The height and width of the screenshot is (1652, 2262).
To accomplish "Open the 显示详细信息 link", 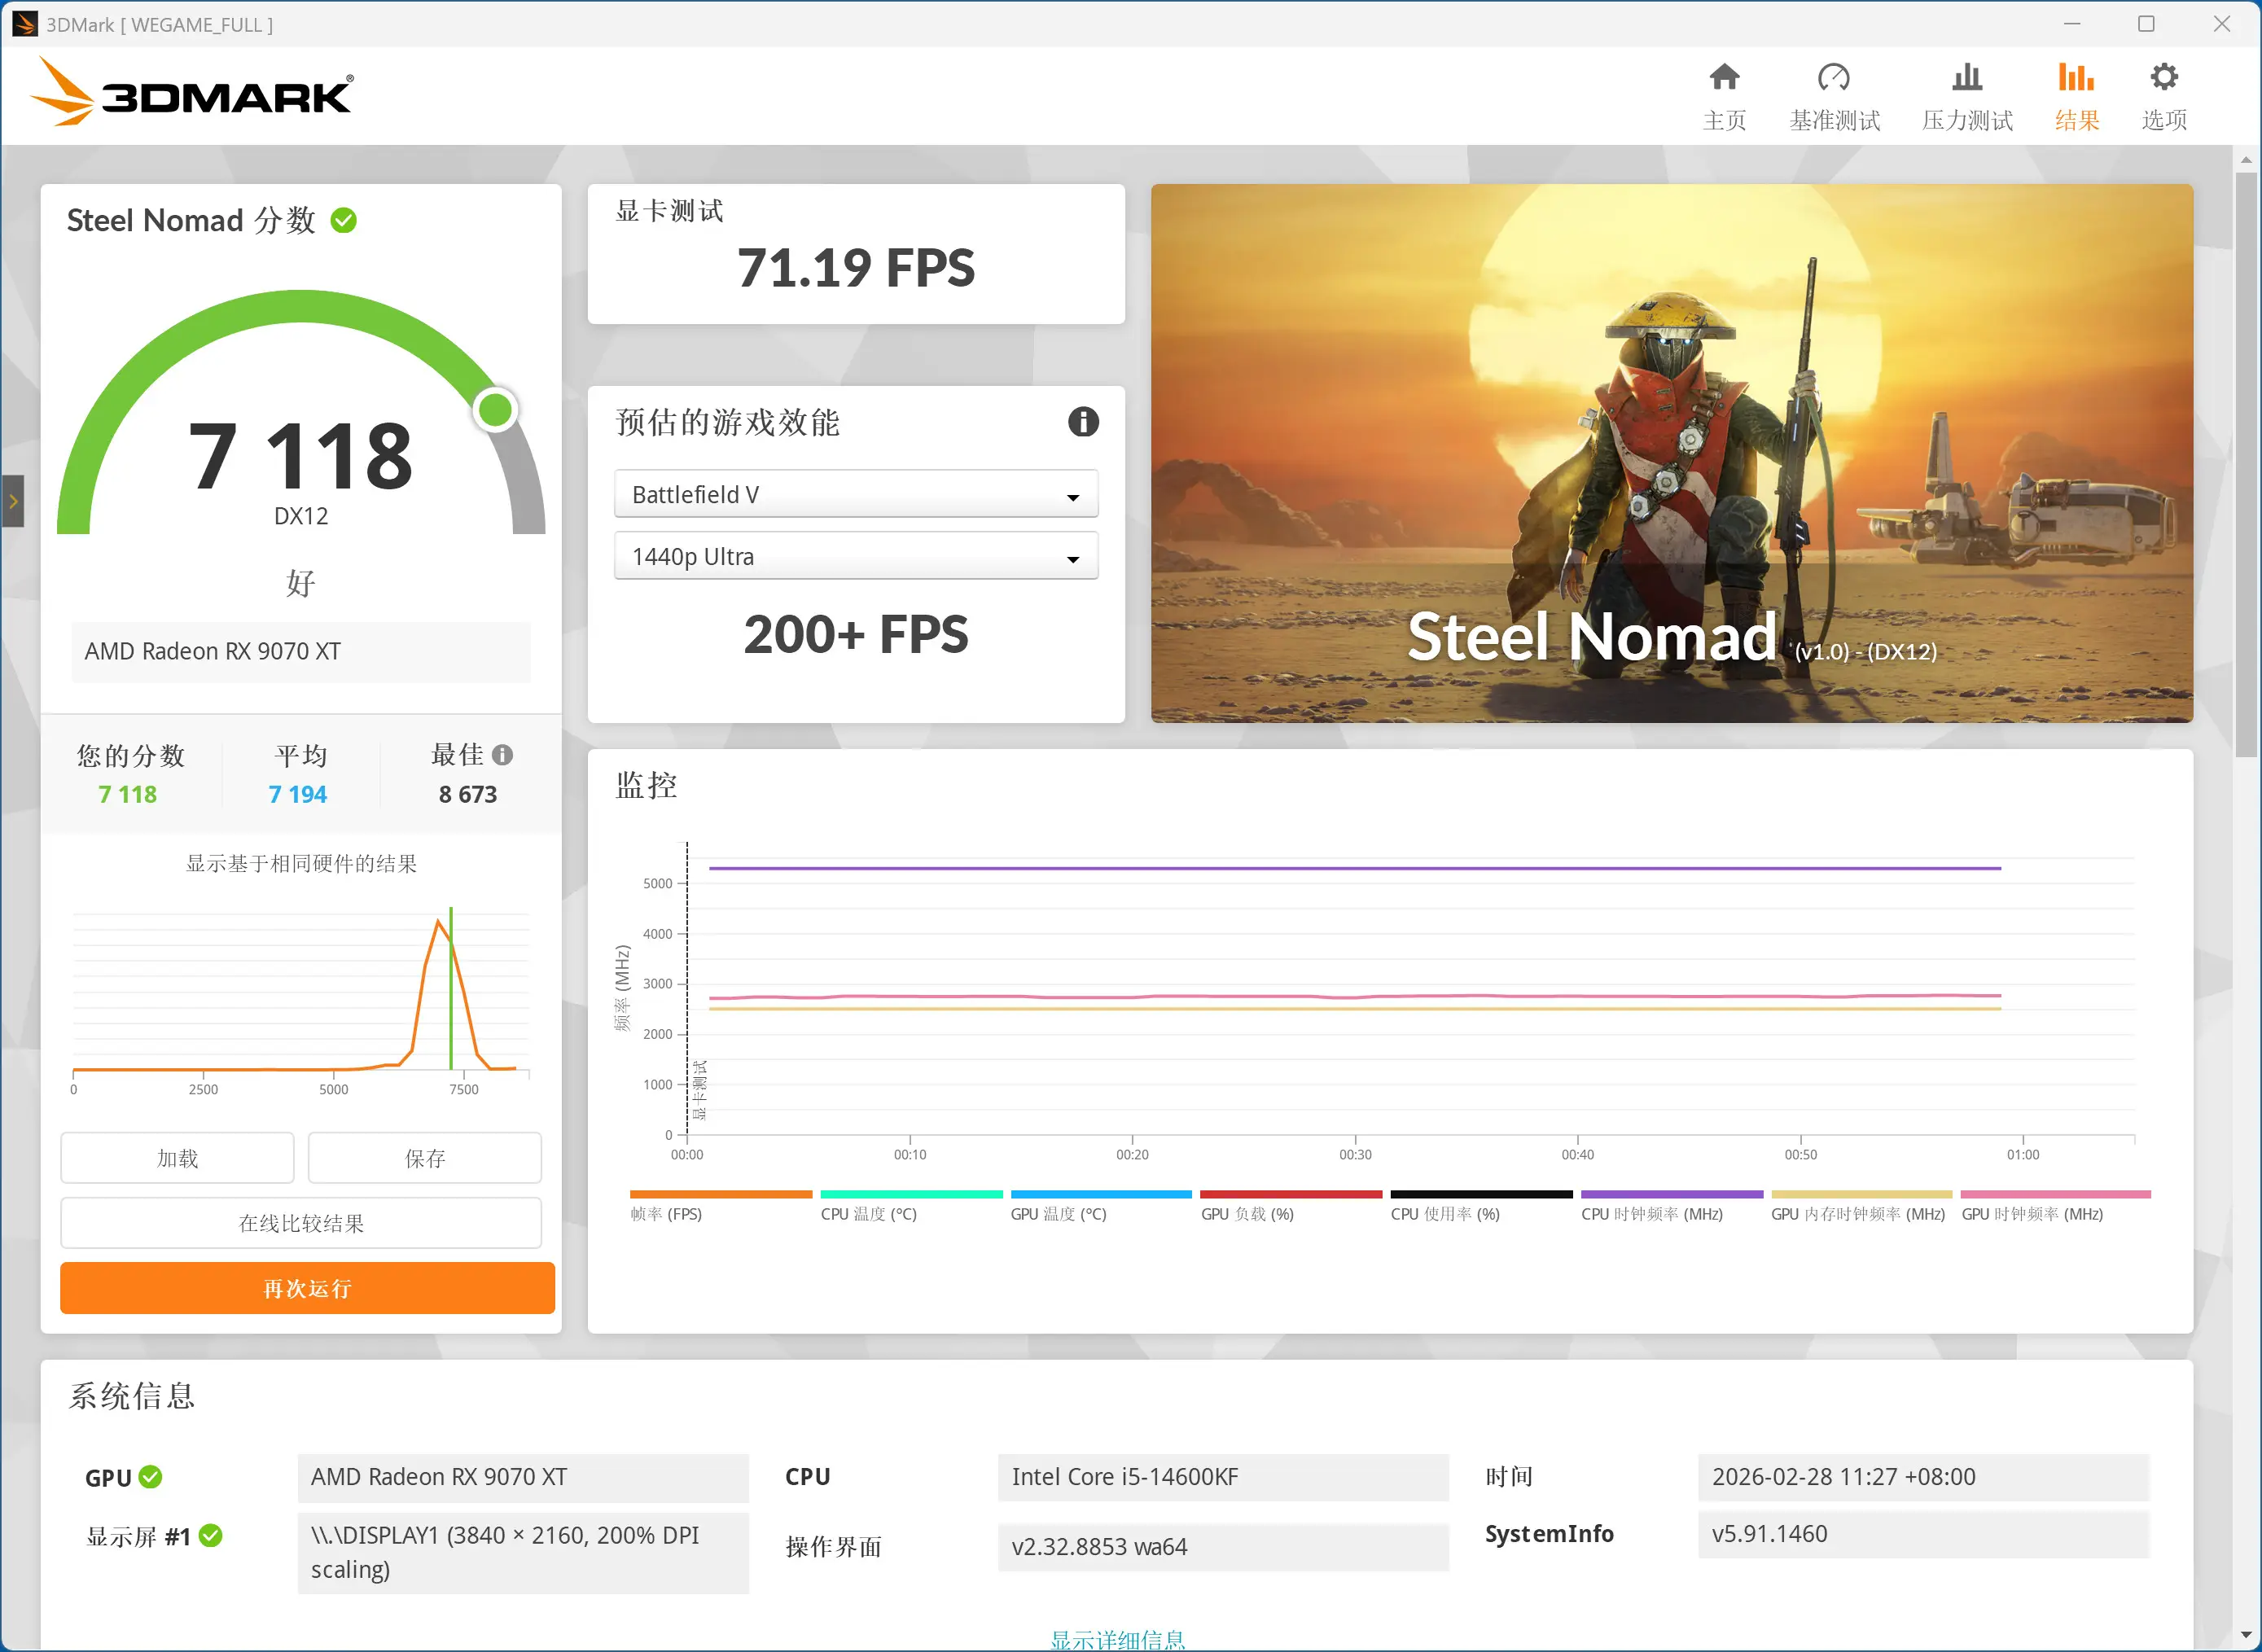I will pos(1117,1638).
